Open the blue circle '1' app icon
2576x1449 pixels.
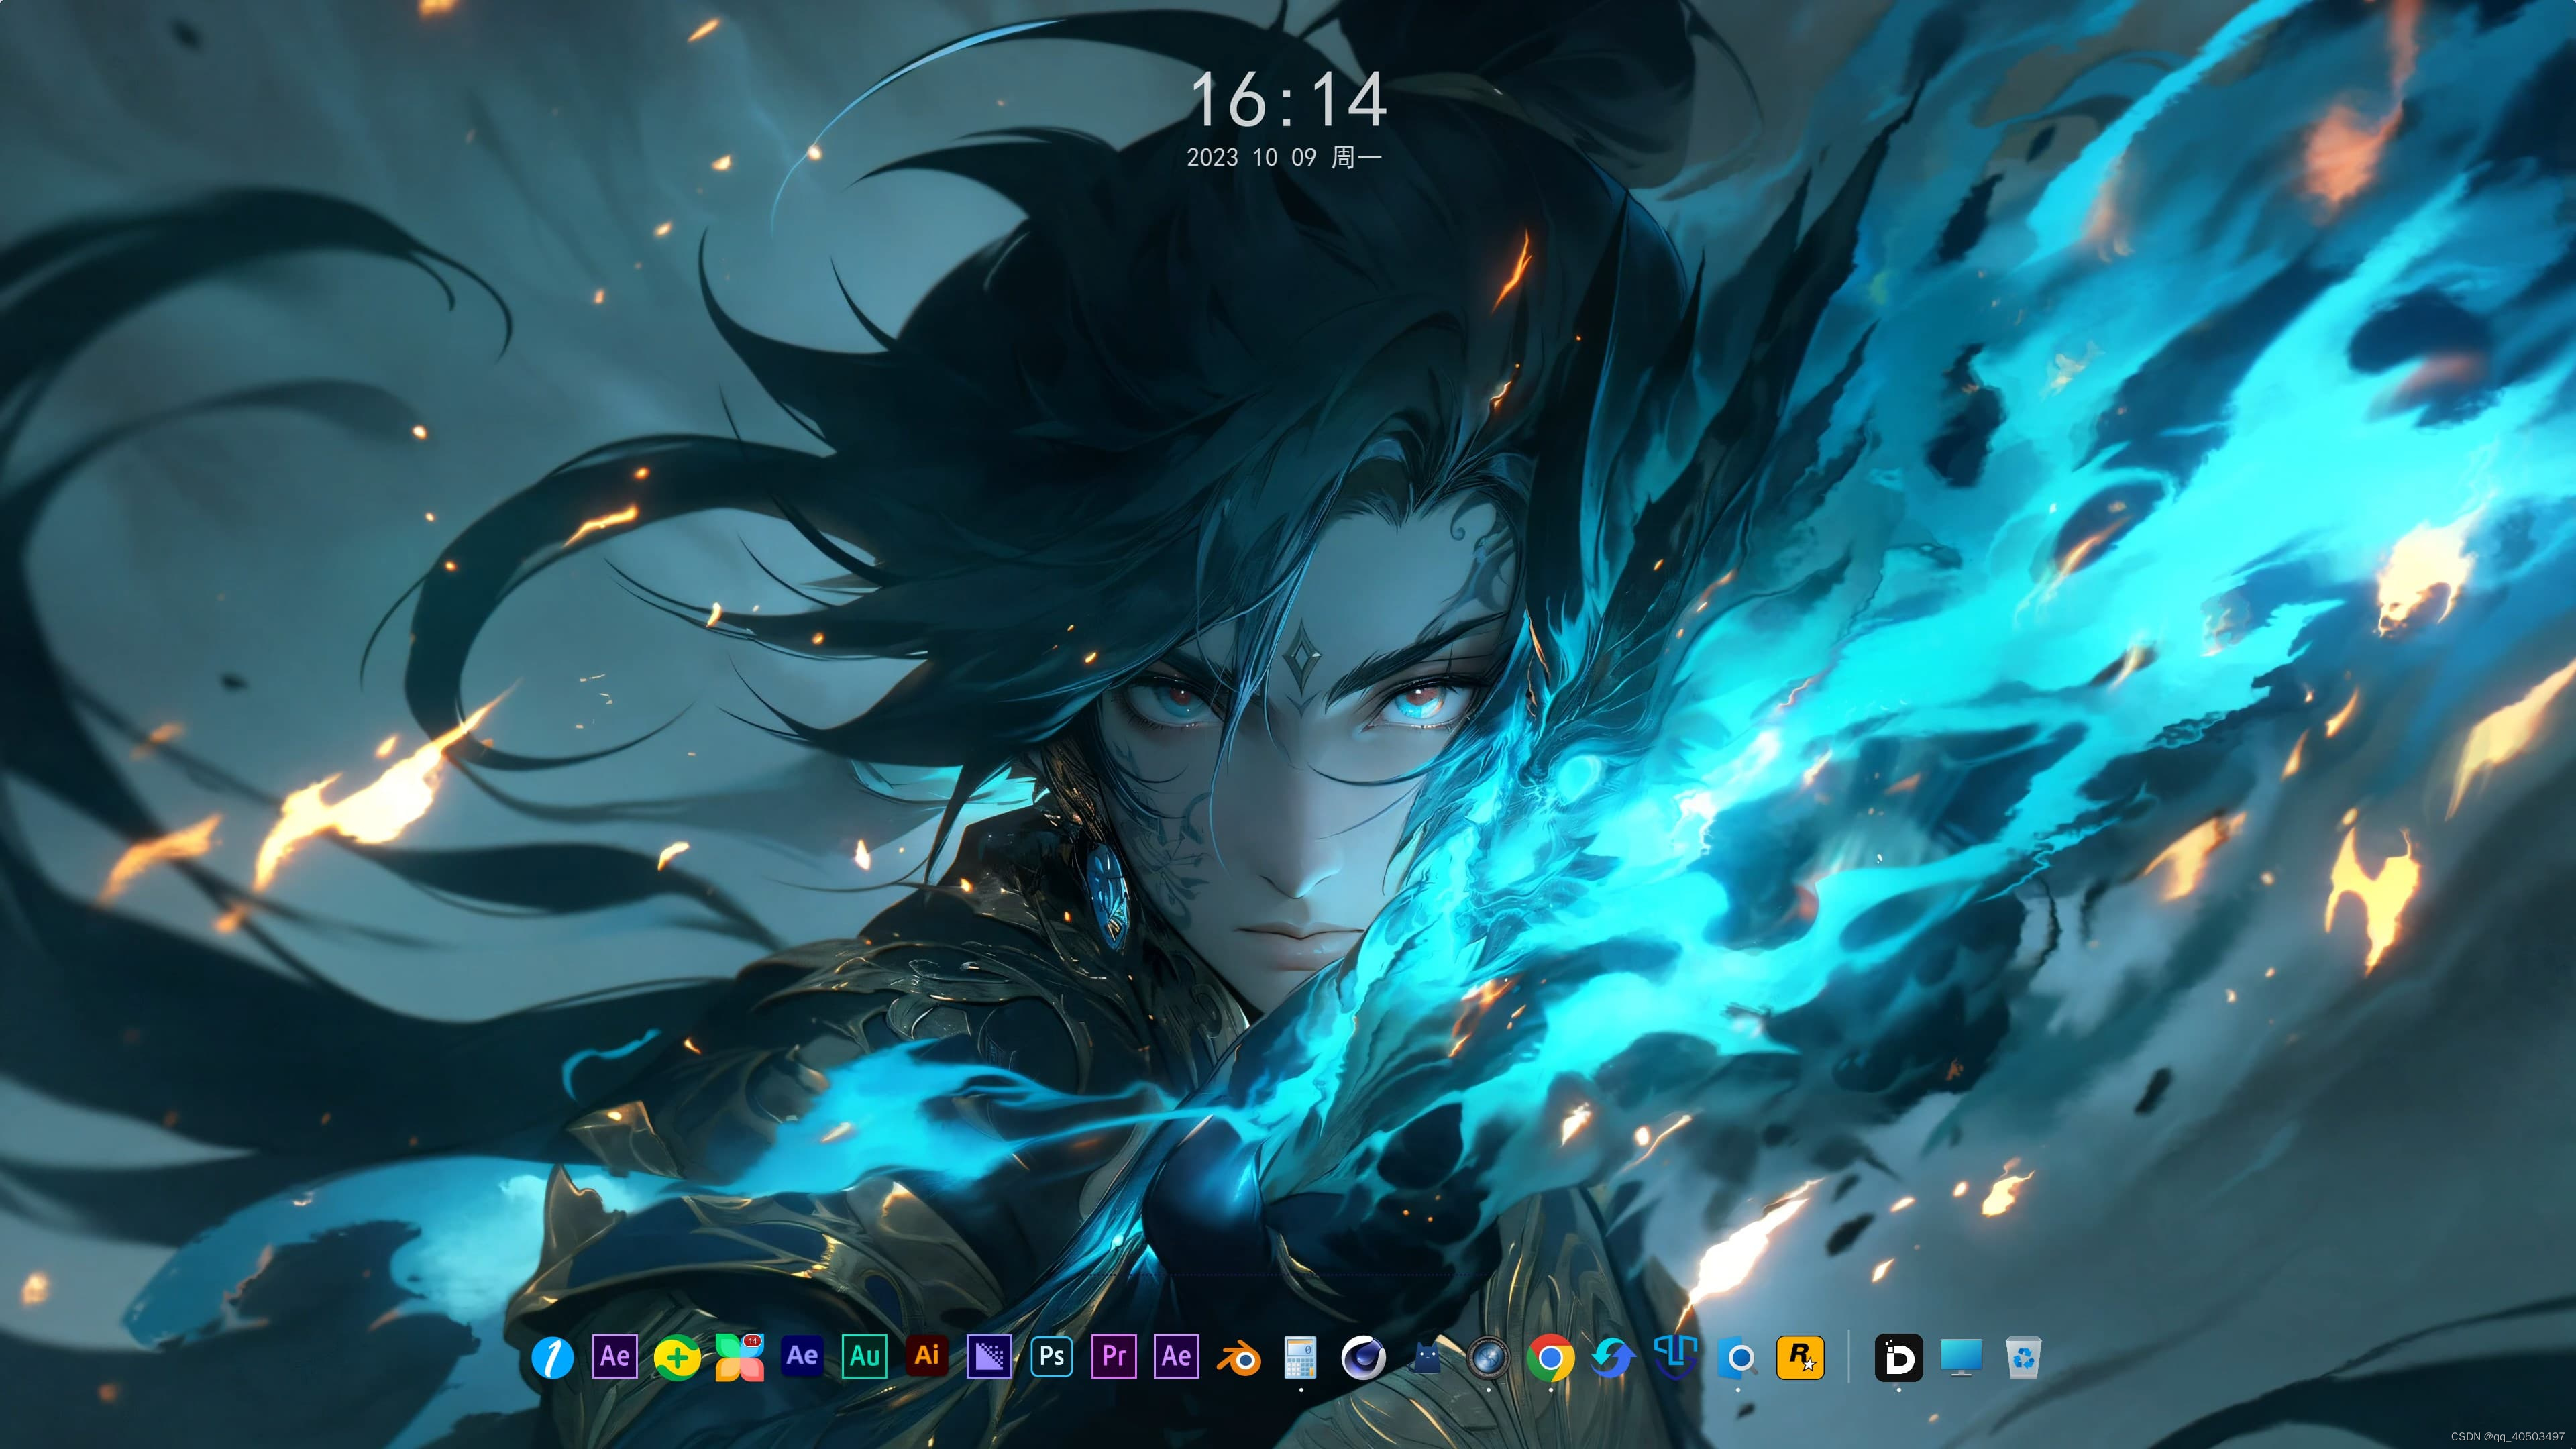(x=552, y=1357)
